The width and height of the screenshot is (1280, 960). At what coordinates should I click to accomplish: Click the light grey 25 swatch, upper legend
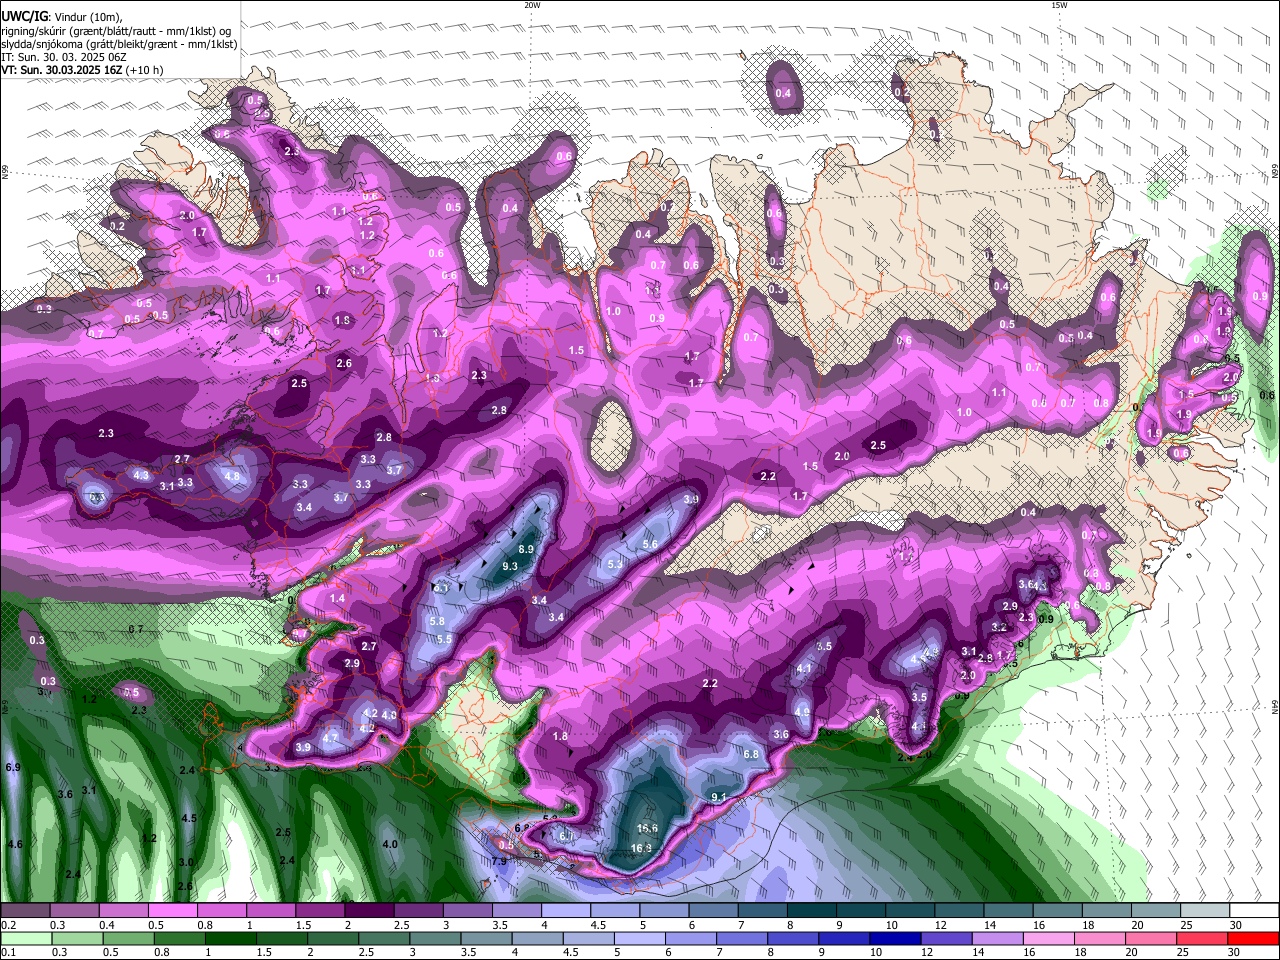click(1204, 911)
